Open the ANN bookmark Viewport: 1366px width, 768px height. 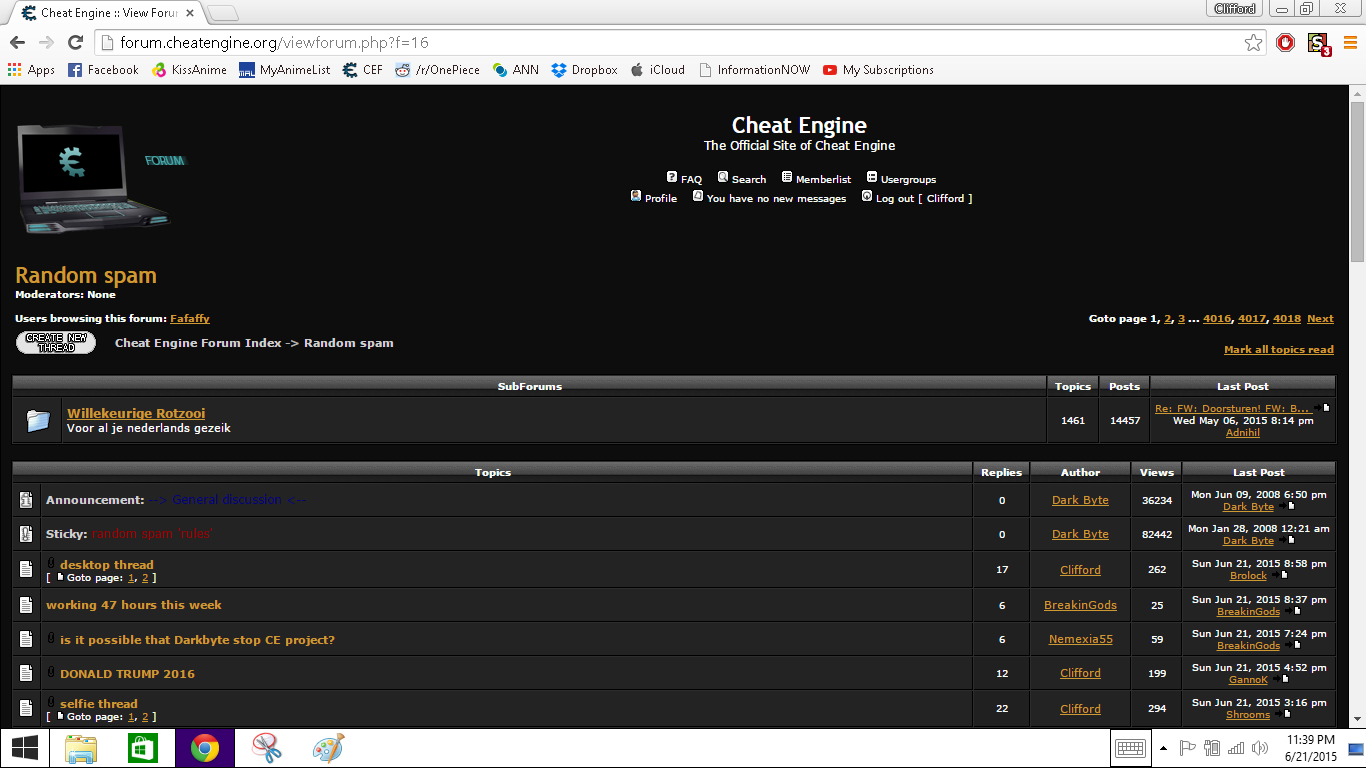(515, 70)
